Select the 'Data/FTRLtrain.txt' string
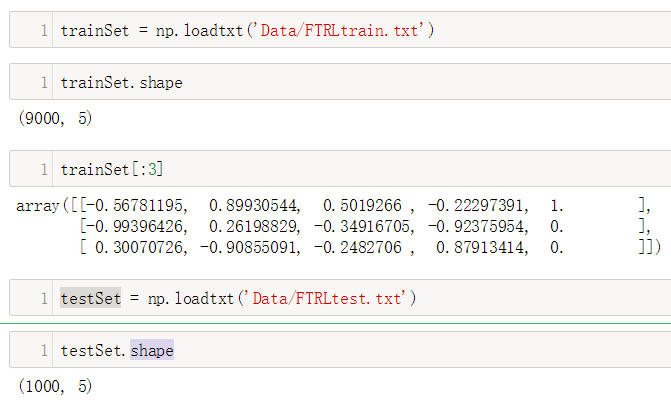The image size is (671, 403). click(x=339, y=30)
